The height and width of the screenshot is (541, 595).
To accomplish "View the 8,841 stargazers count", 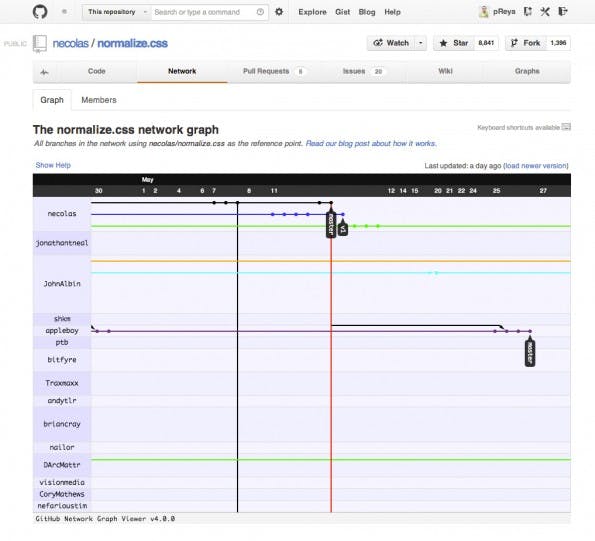I will coord(486,43).
